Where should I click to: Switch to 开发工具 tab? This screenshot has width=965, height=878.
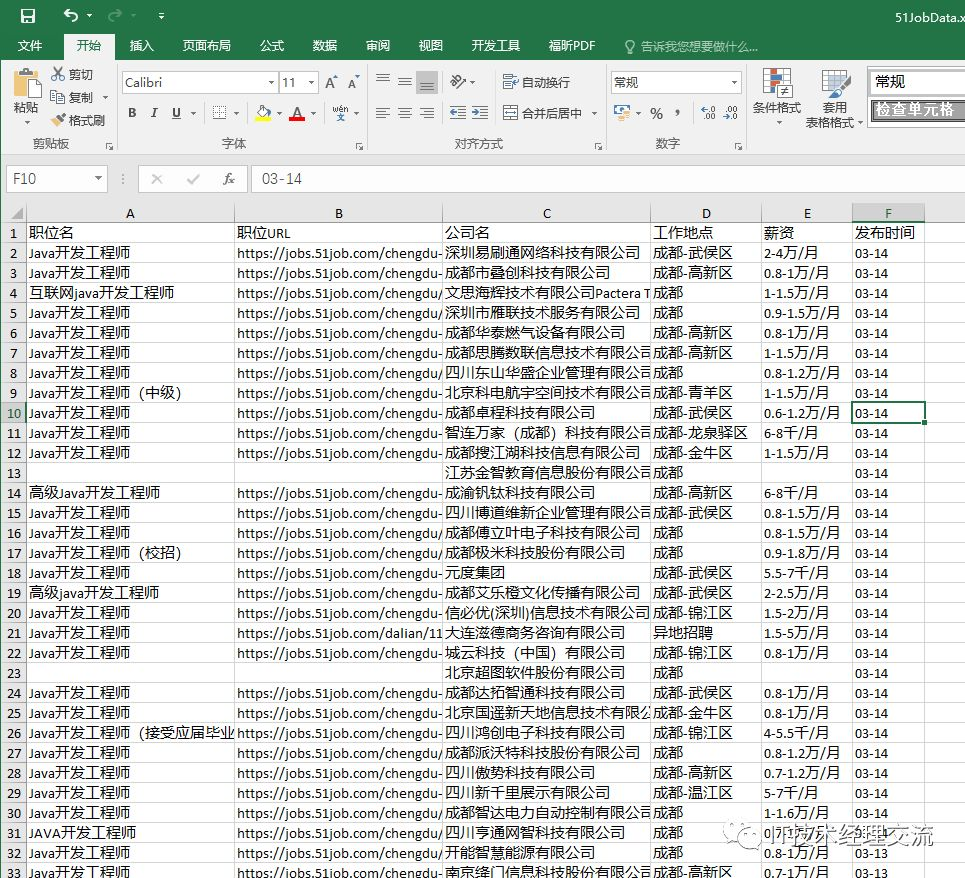pos(495,46)
